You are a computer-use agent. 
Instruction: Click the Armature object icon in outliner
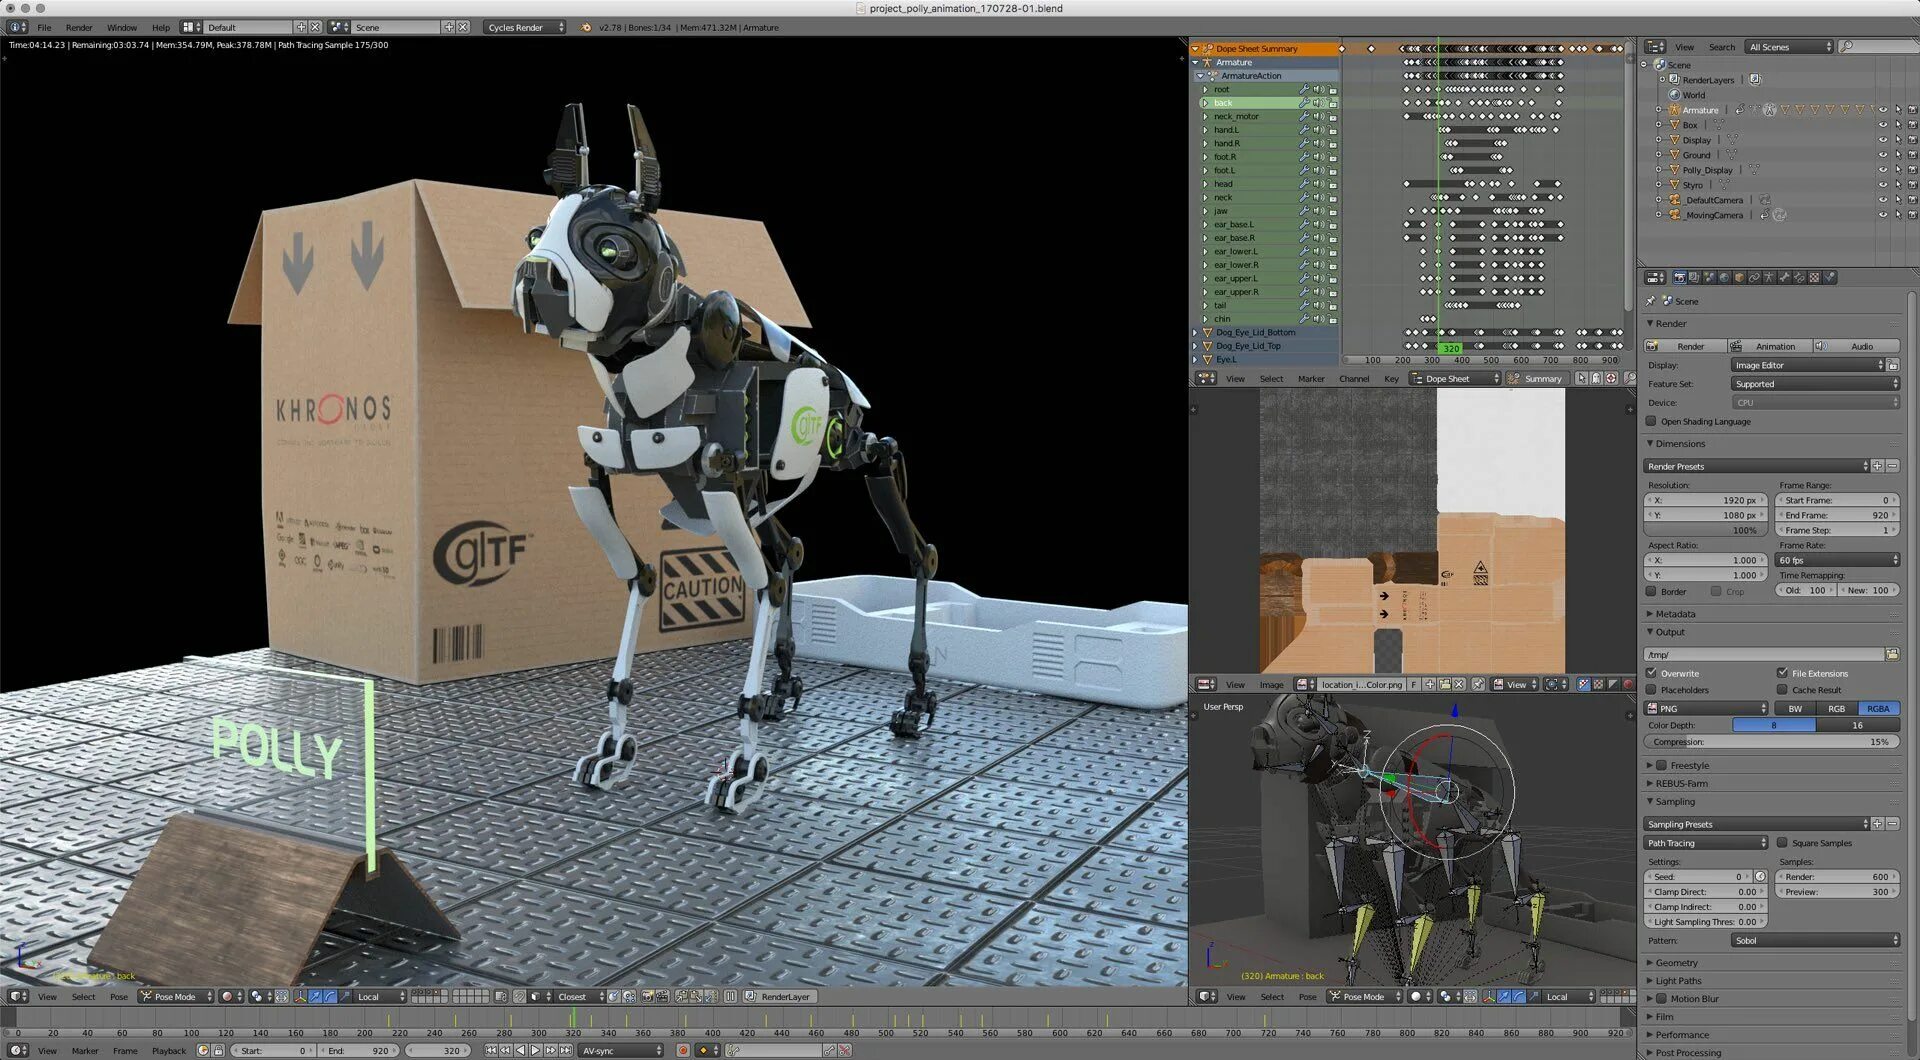pyautogui.click(x=1674, y=110)
